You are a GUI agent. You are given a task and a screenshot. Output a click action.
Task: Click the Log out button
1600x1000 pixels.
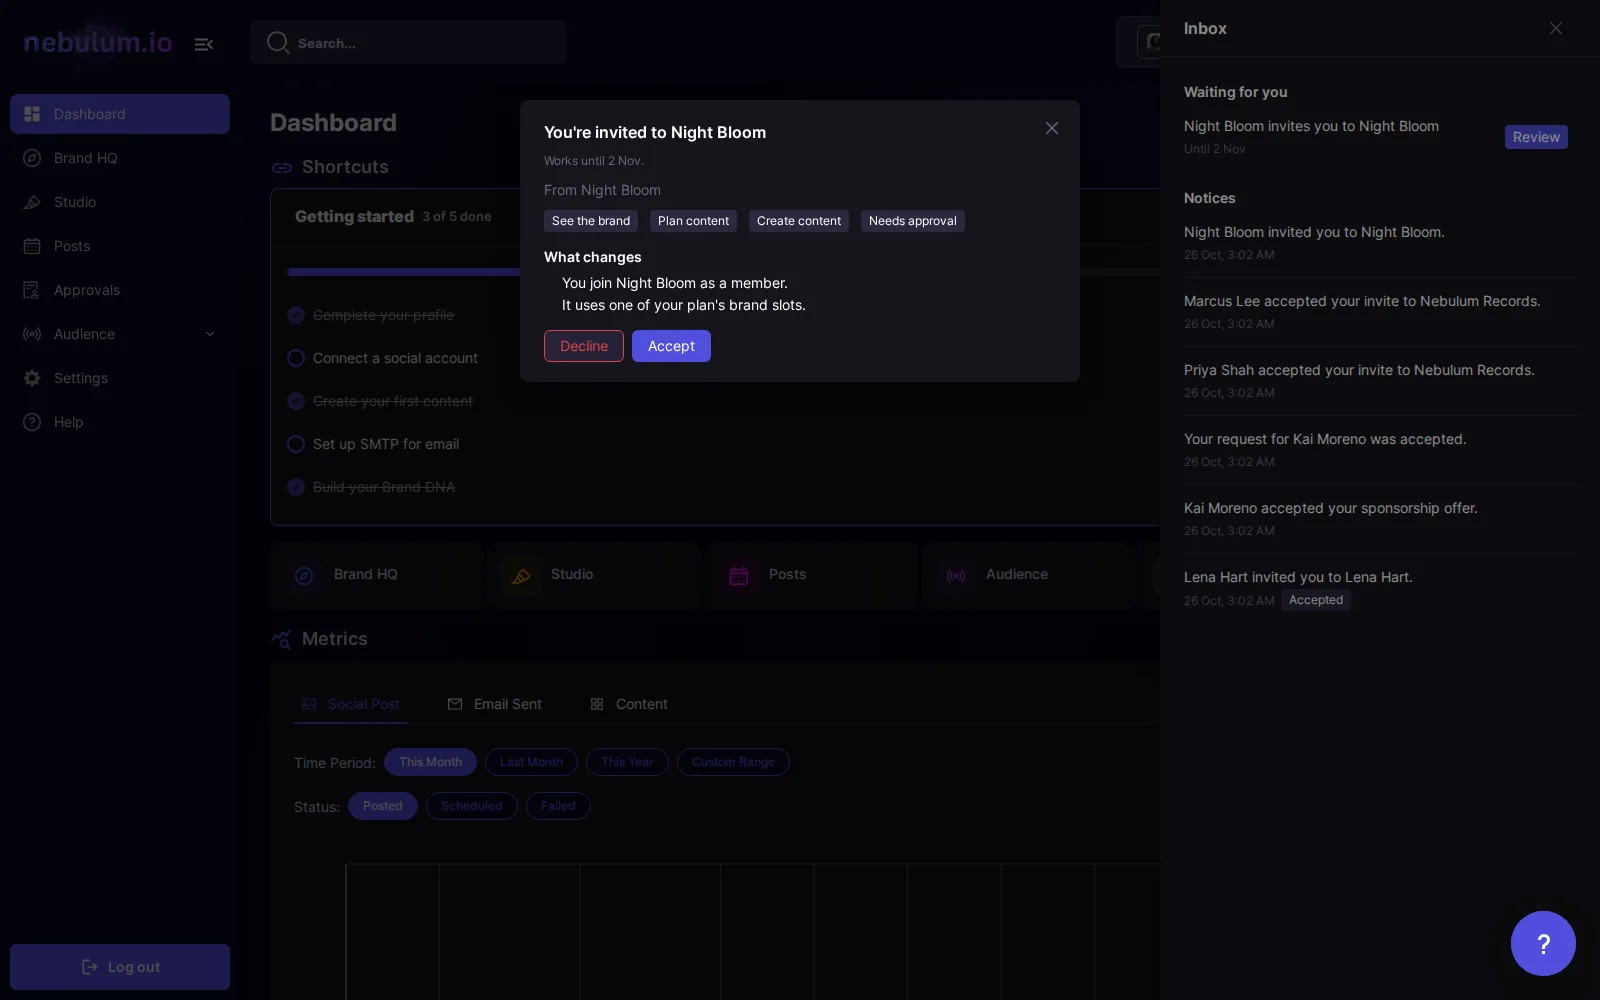click(120, 967)
